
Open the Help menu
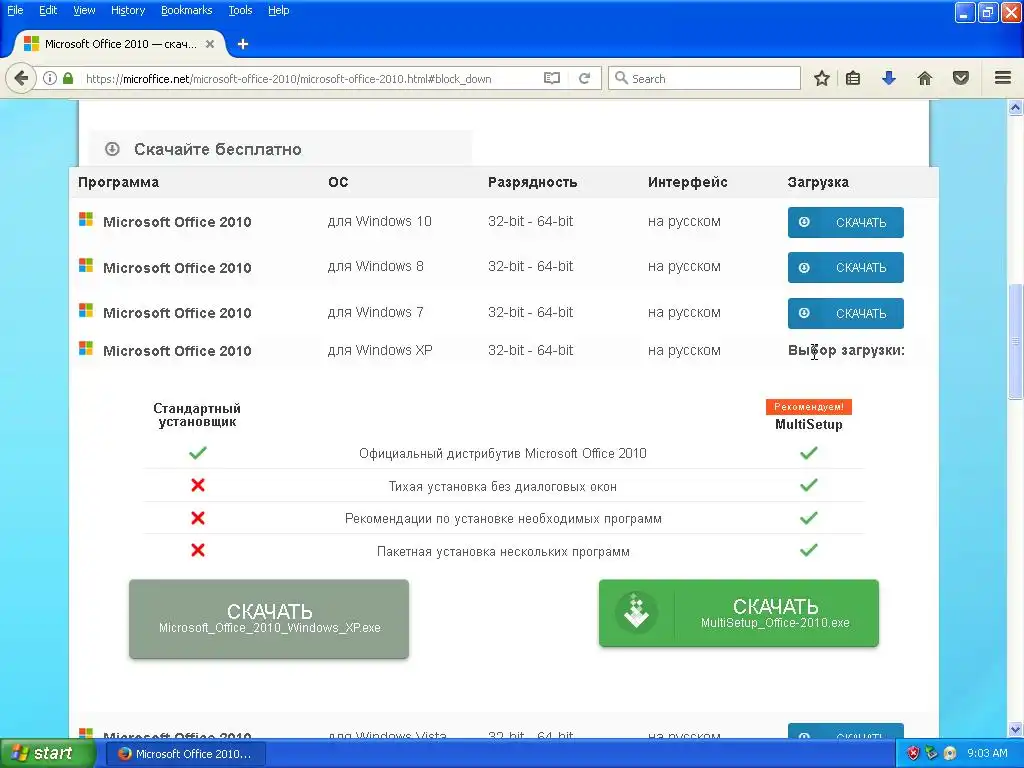[279, 10]
